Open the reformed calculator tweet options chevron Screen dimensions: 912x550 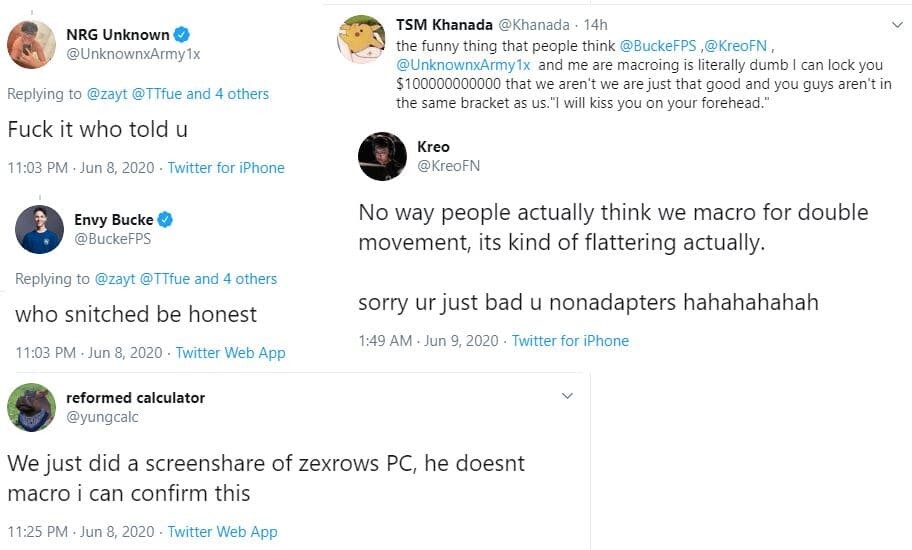(x=567, y=397)
